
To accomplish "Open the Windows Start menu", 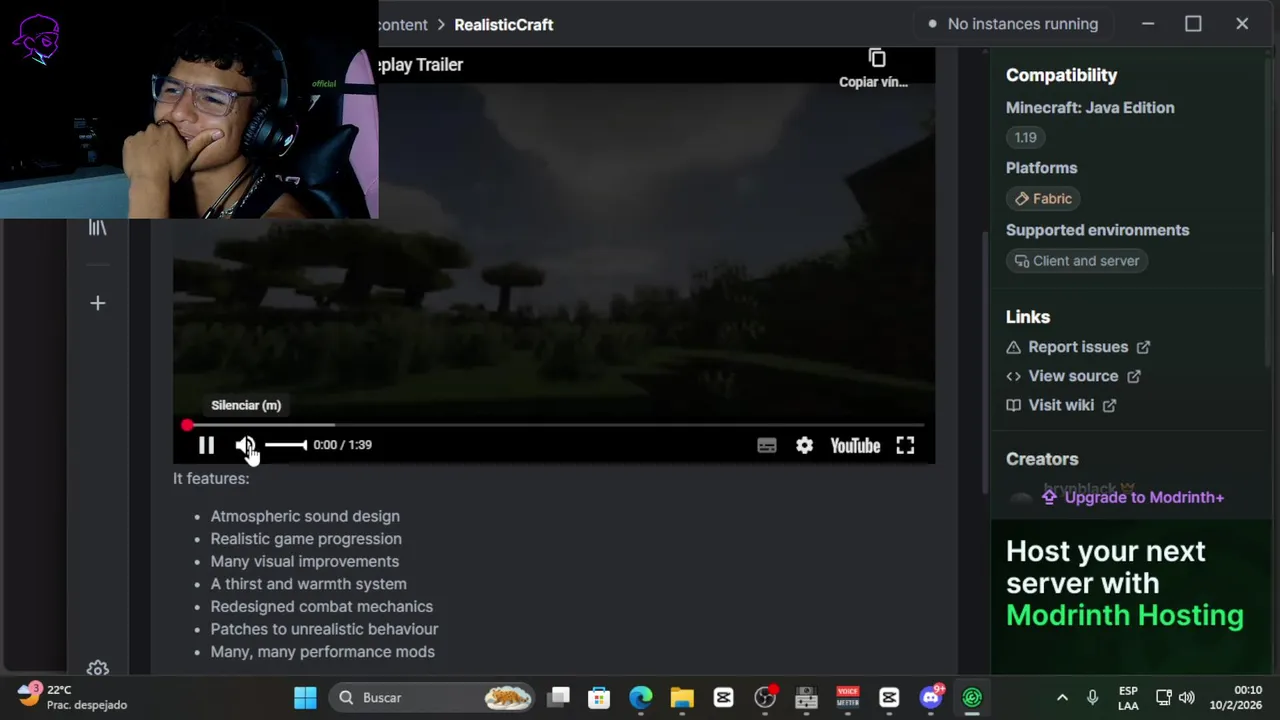I will (305, 697).
